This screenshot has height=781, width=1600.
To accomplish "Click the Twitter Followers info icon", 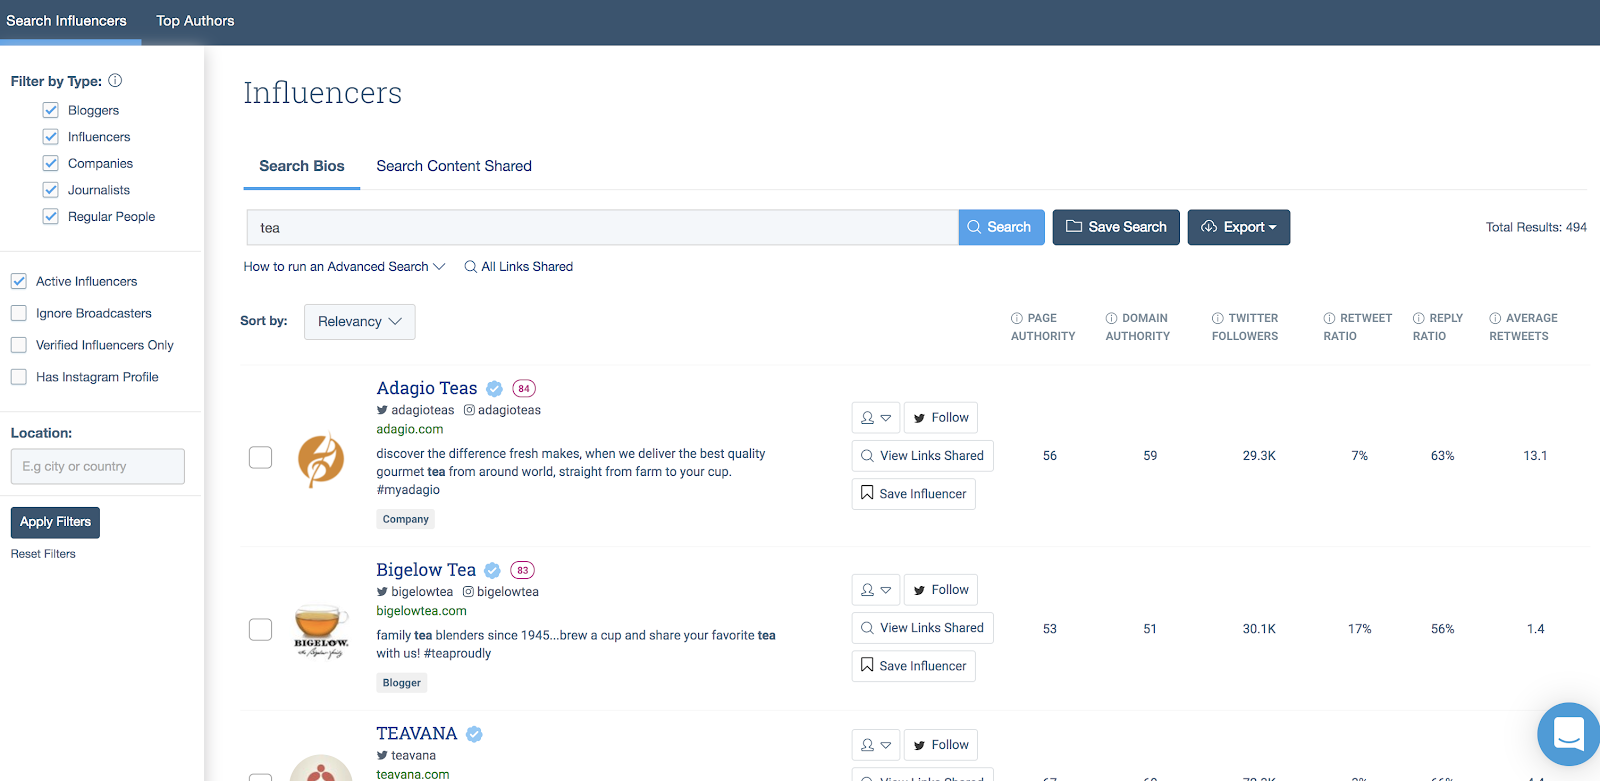I will click(1218, 318).
